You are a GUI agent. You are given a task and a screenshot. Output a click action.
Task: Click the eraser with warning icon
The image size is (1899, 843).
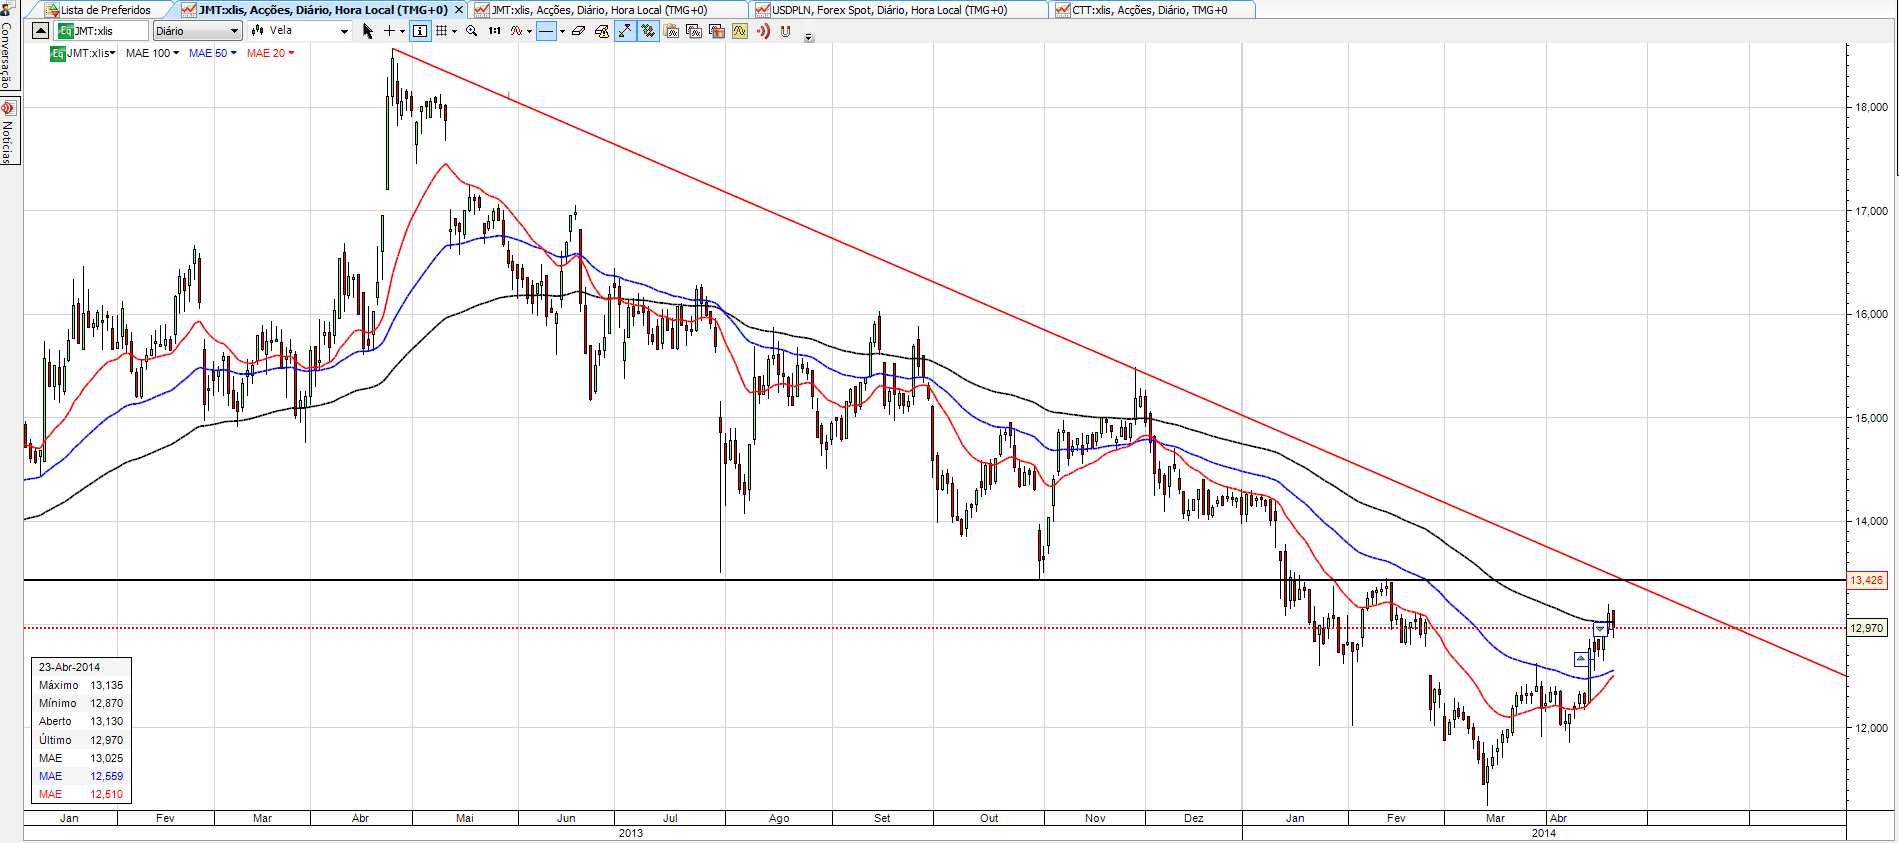pyautogui.click(x=602, y=31)
